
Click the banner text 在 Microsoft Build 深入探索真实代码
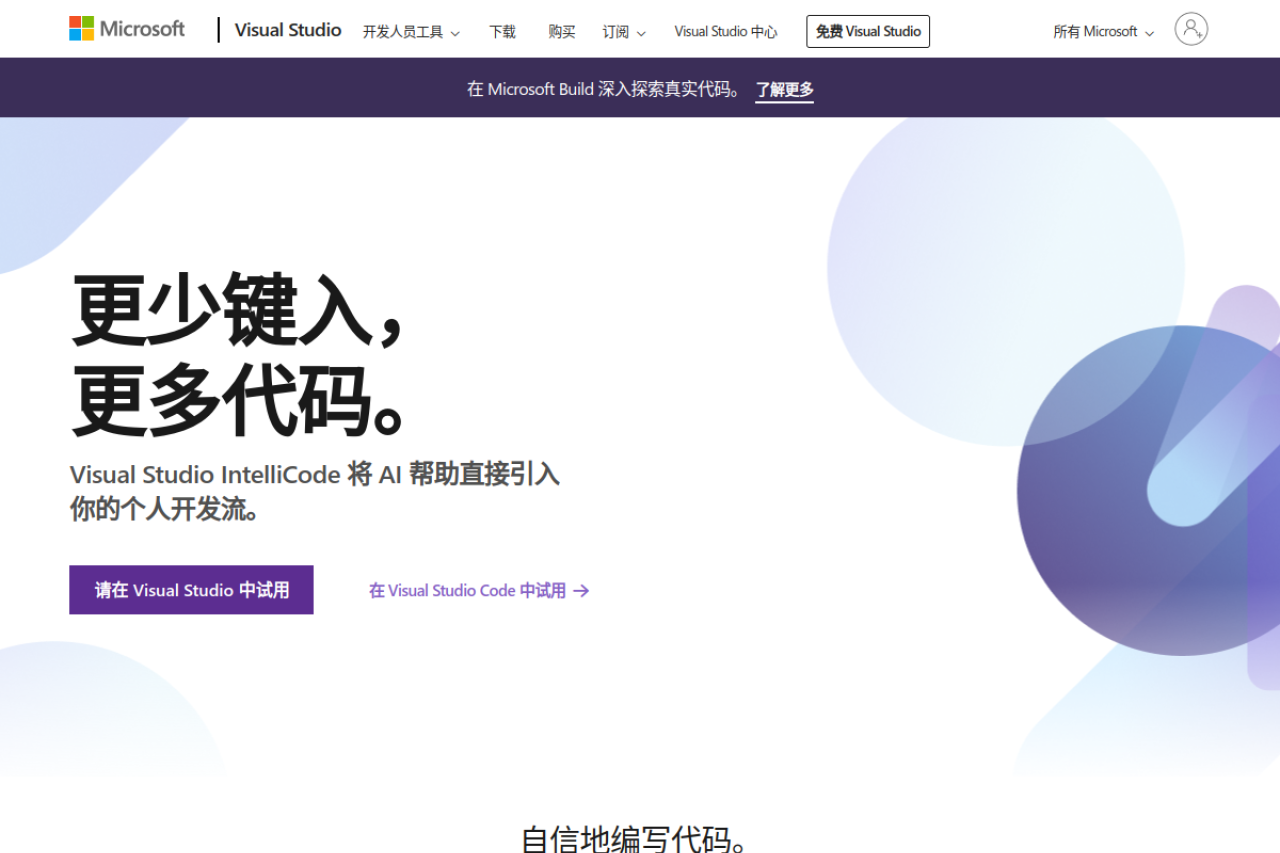(x=605, y=89)
